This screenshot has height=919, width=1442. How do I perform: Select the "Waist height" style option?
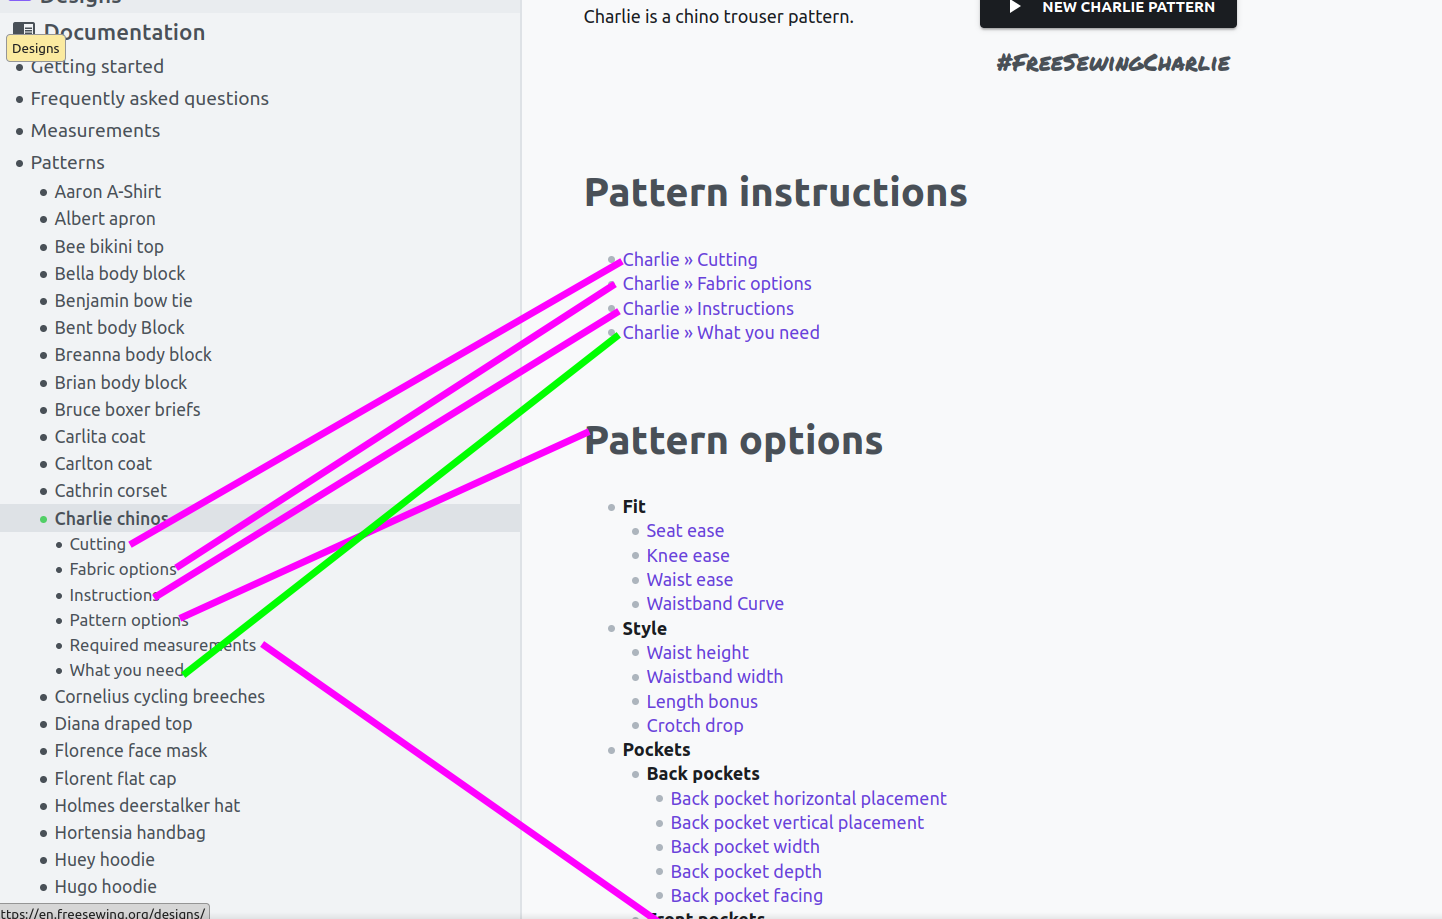click(697, 652)
